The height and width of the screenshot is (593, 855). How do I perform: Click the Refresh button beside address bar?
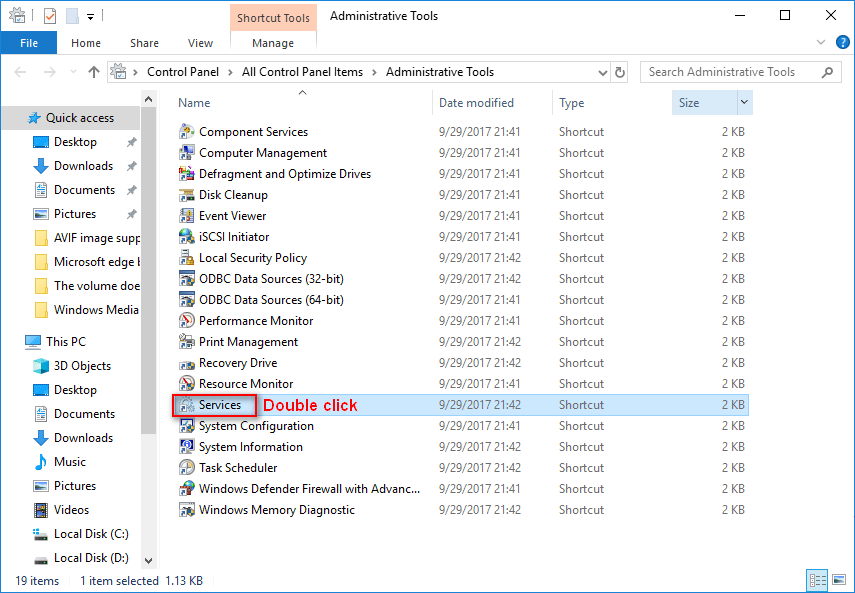click(x=620, y=72)
